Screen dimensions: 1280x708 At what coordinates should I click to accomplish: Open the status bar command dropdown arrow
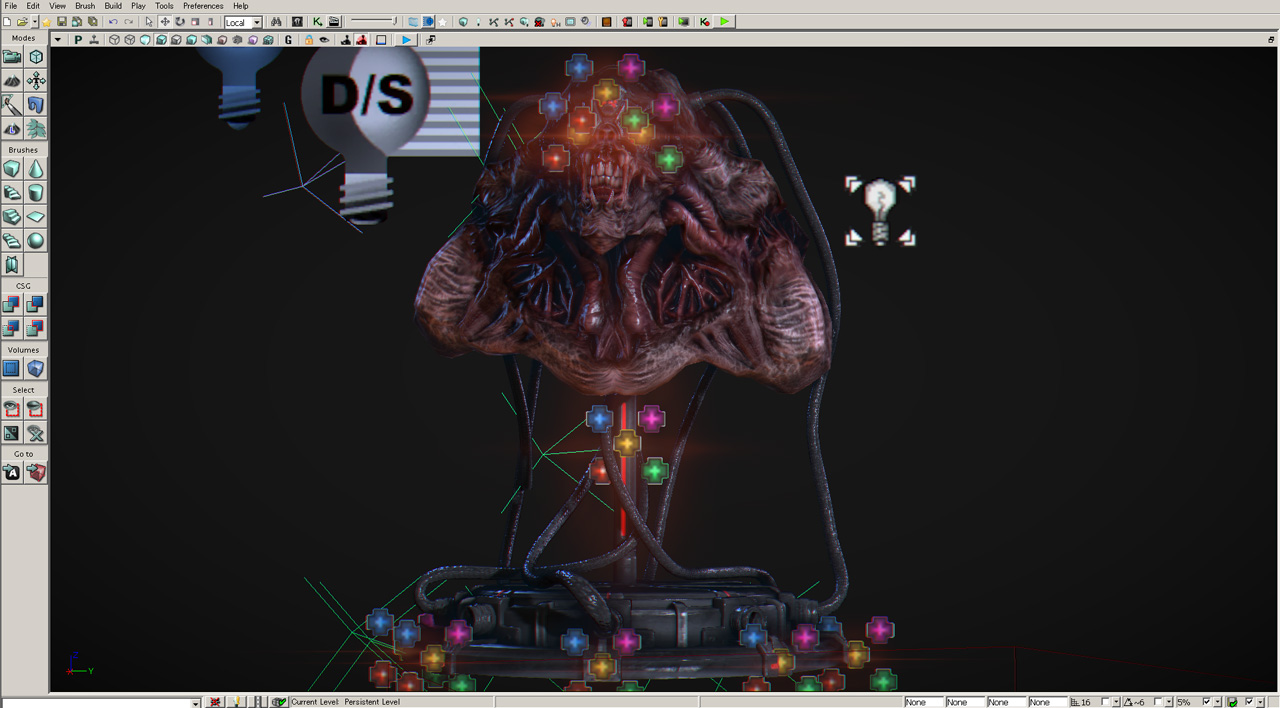(x=196, y=703)
